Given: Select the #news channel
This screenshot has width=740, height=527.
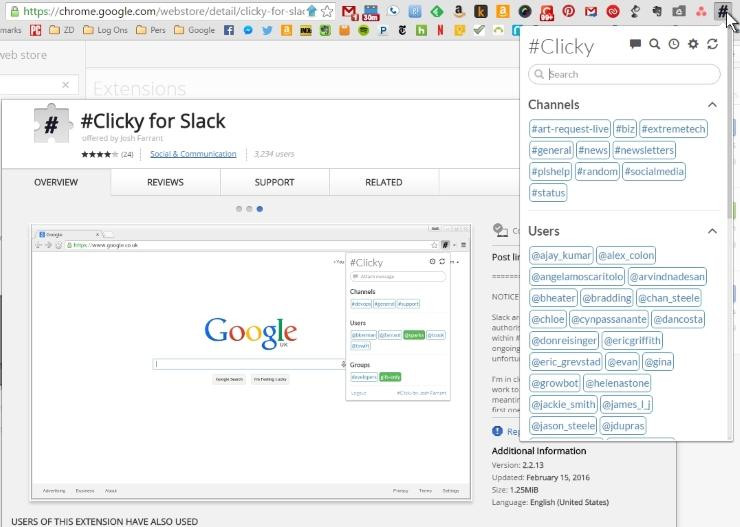Looking at the screenshot, I should (593, 150).
